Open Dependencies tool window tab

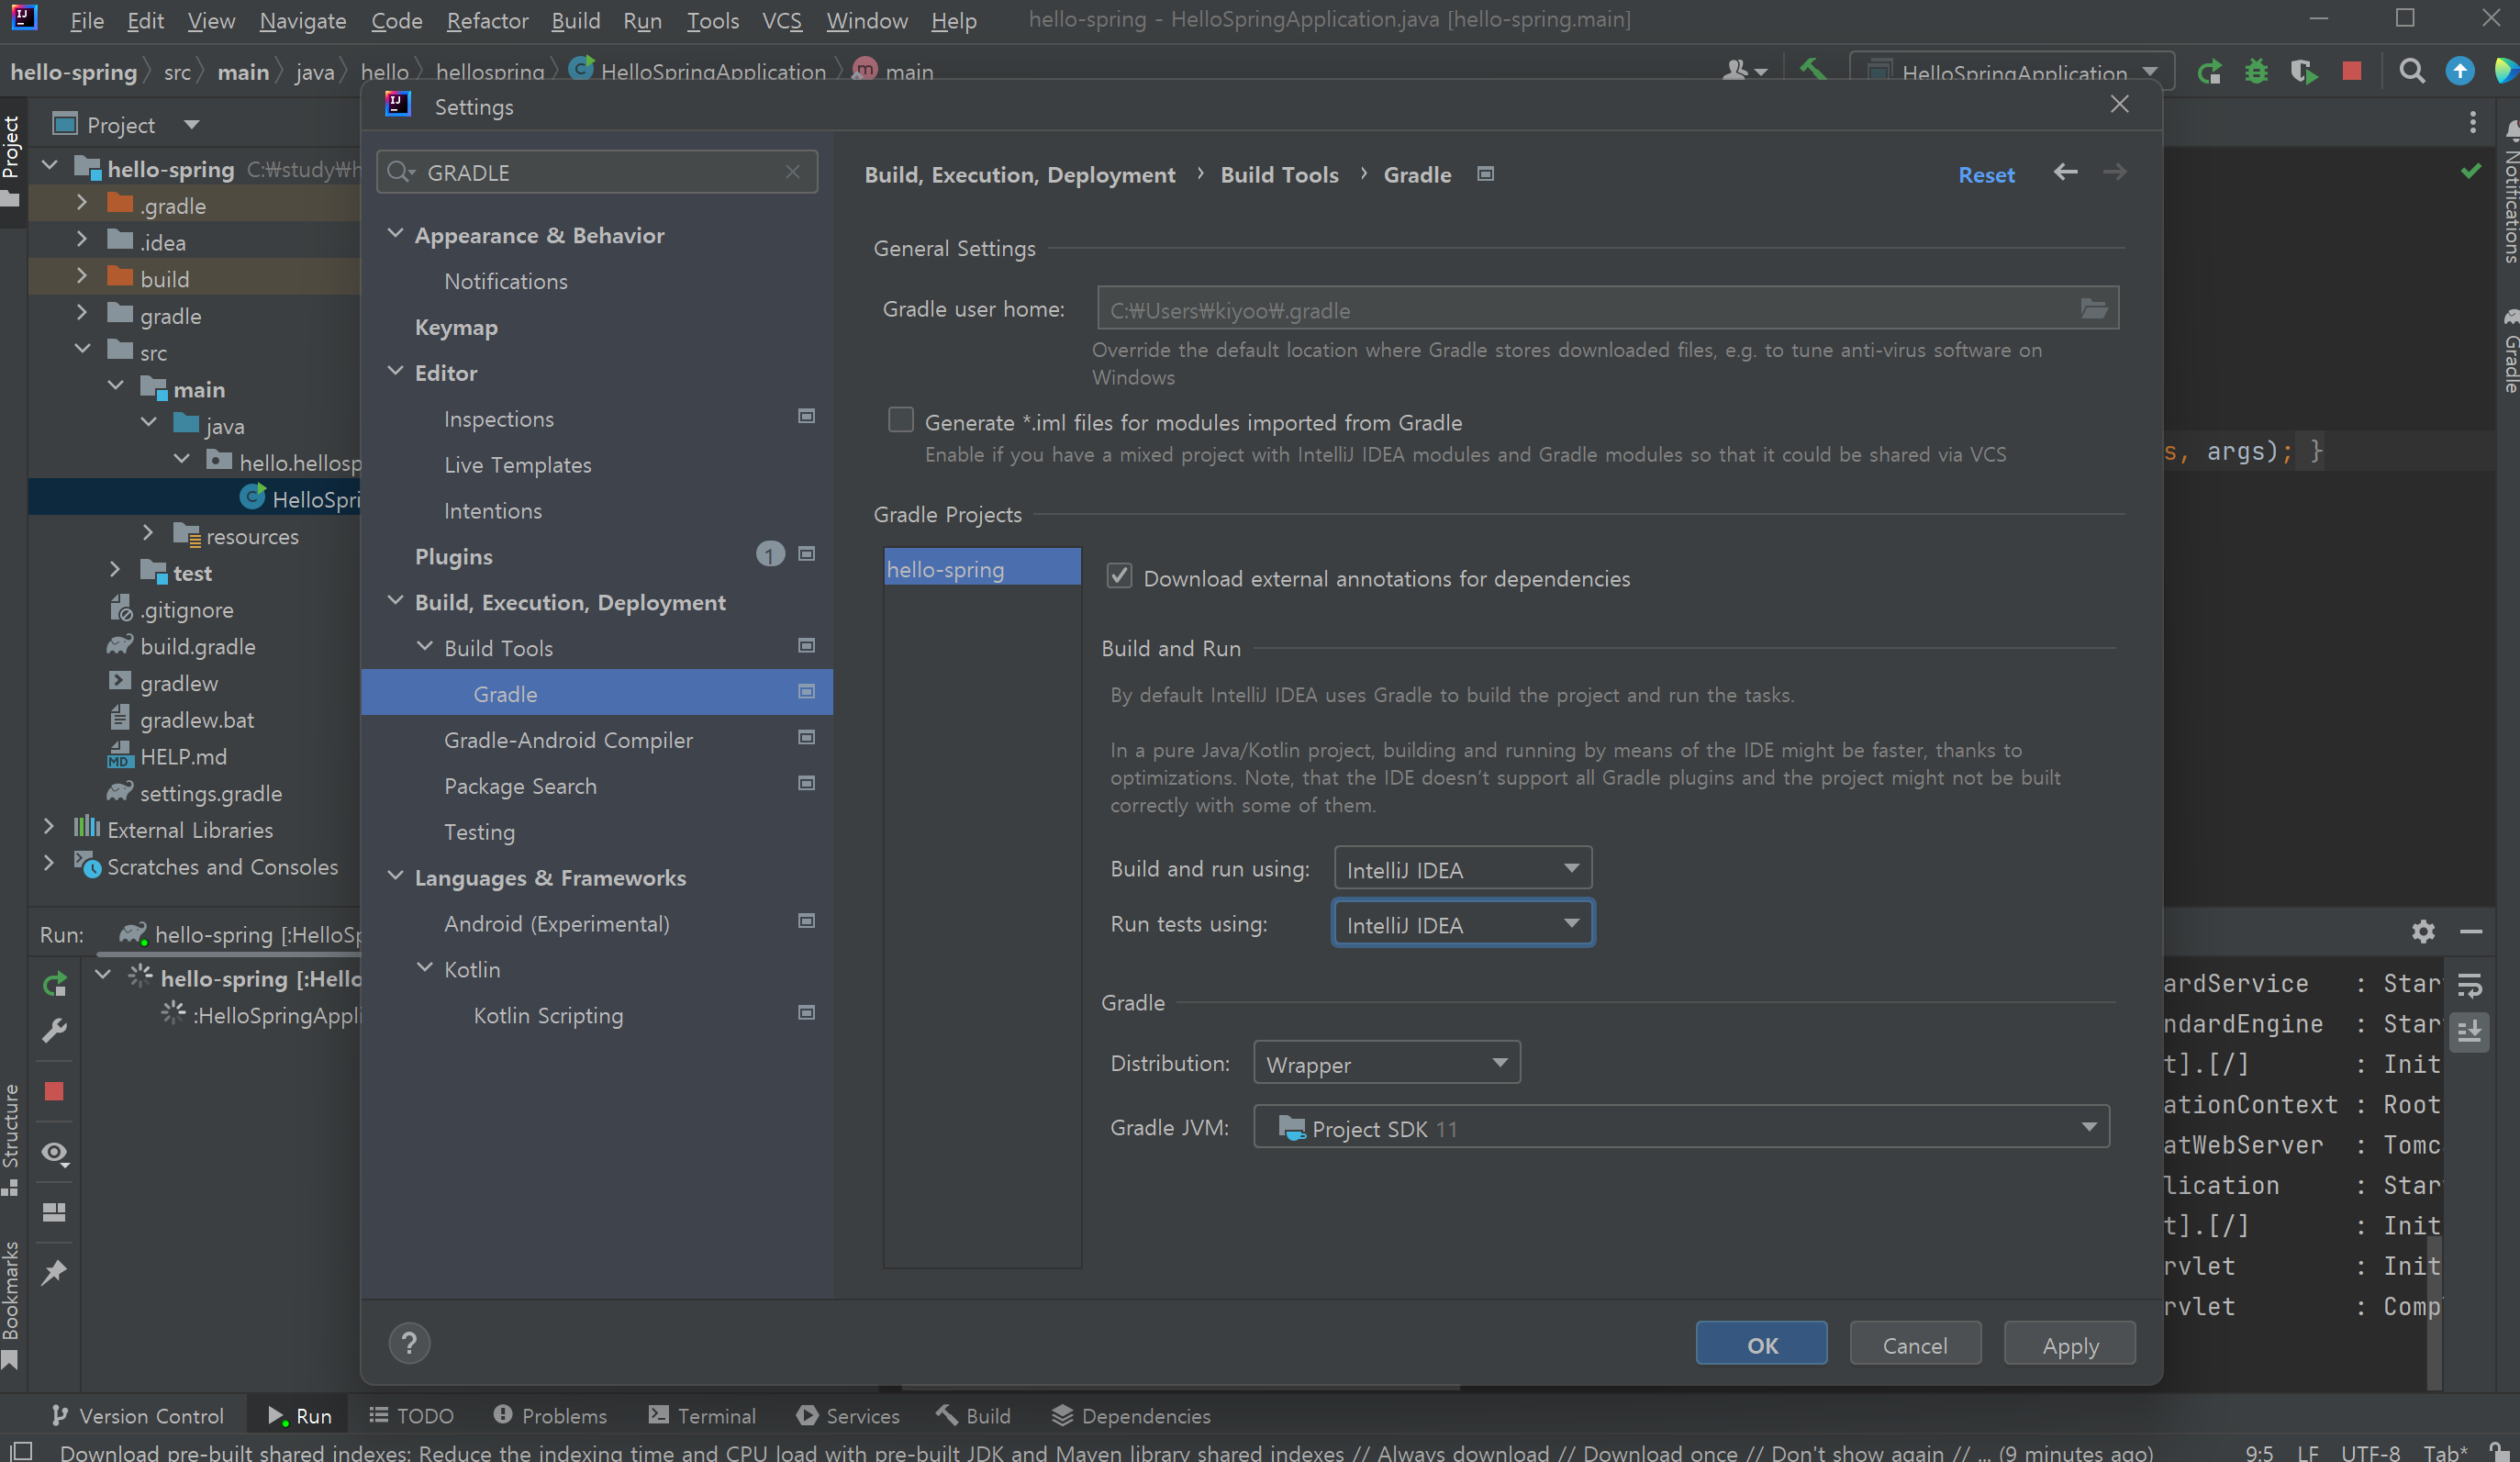point(1131,1416)
